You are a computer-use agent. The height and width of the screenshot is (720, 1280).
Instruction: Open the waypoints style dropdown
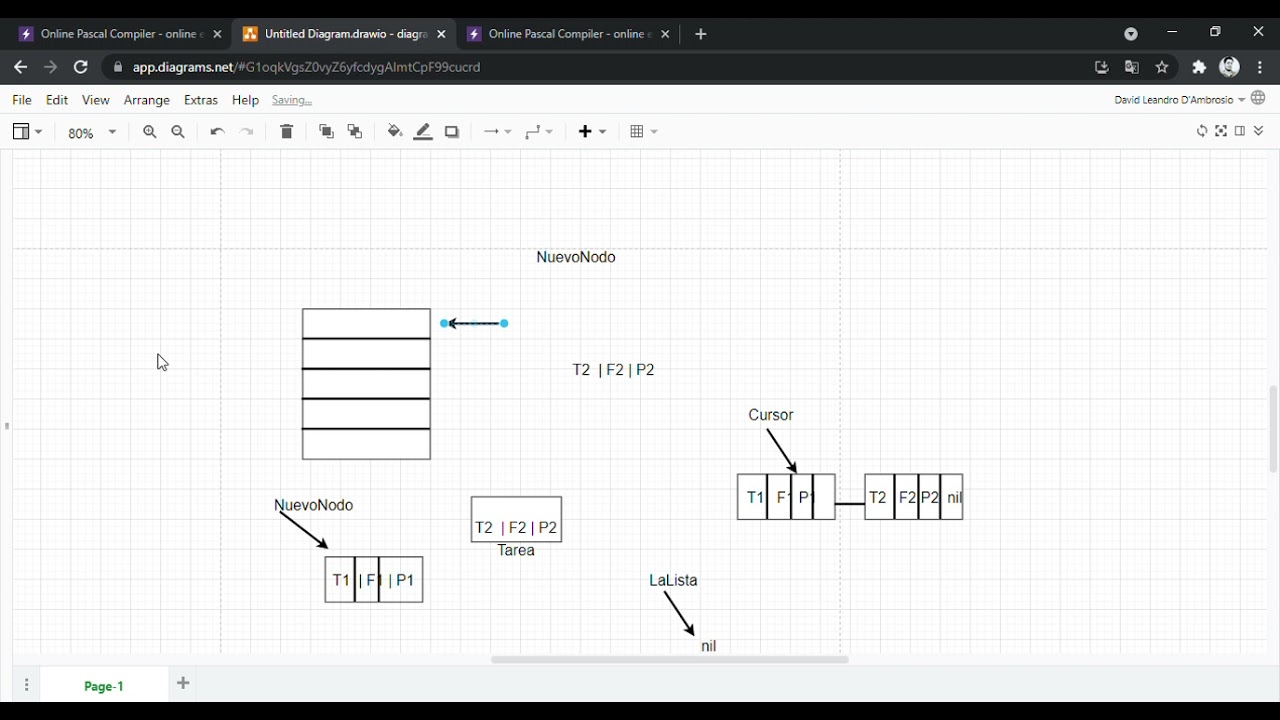[539, 132]
